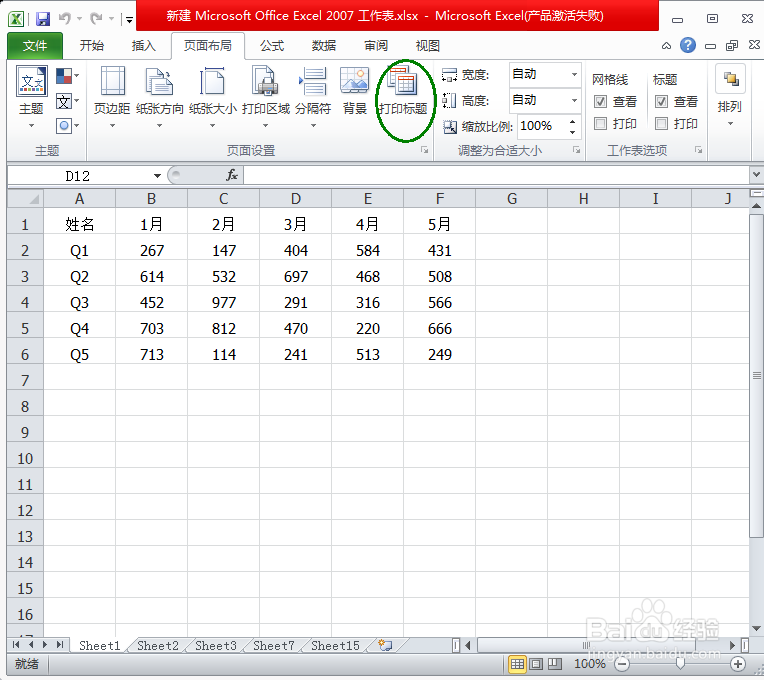The height and width of the screenshot is (680, 764).
Task: Switch to Insert (插入) tab
Action: 144,46
